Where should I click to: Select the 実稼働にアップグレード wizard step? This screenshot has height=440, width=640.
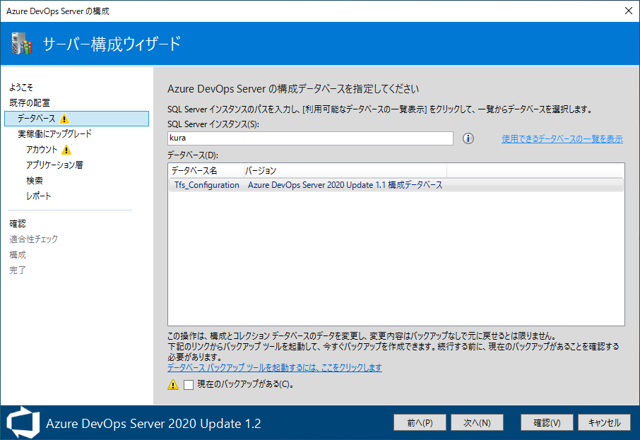click(55, 134)
